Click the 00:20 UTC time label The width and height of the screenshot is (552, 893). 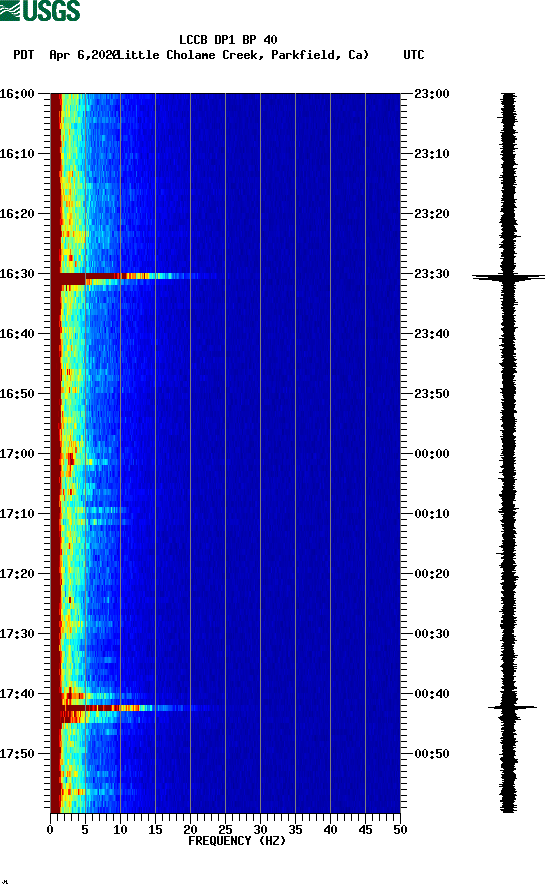[432, 574]
